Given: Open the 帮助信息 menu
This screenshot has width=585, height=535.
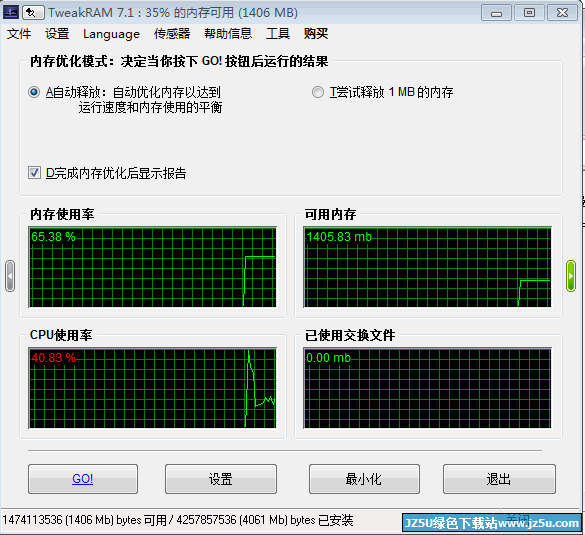Looking at the screenshot, I should [228, 34].
